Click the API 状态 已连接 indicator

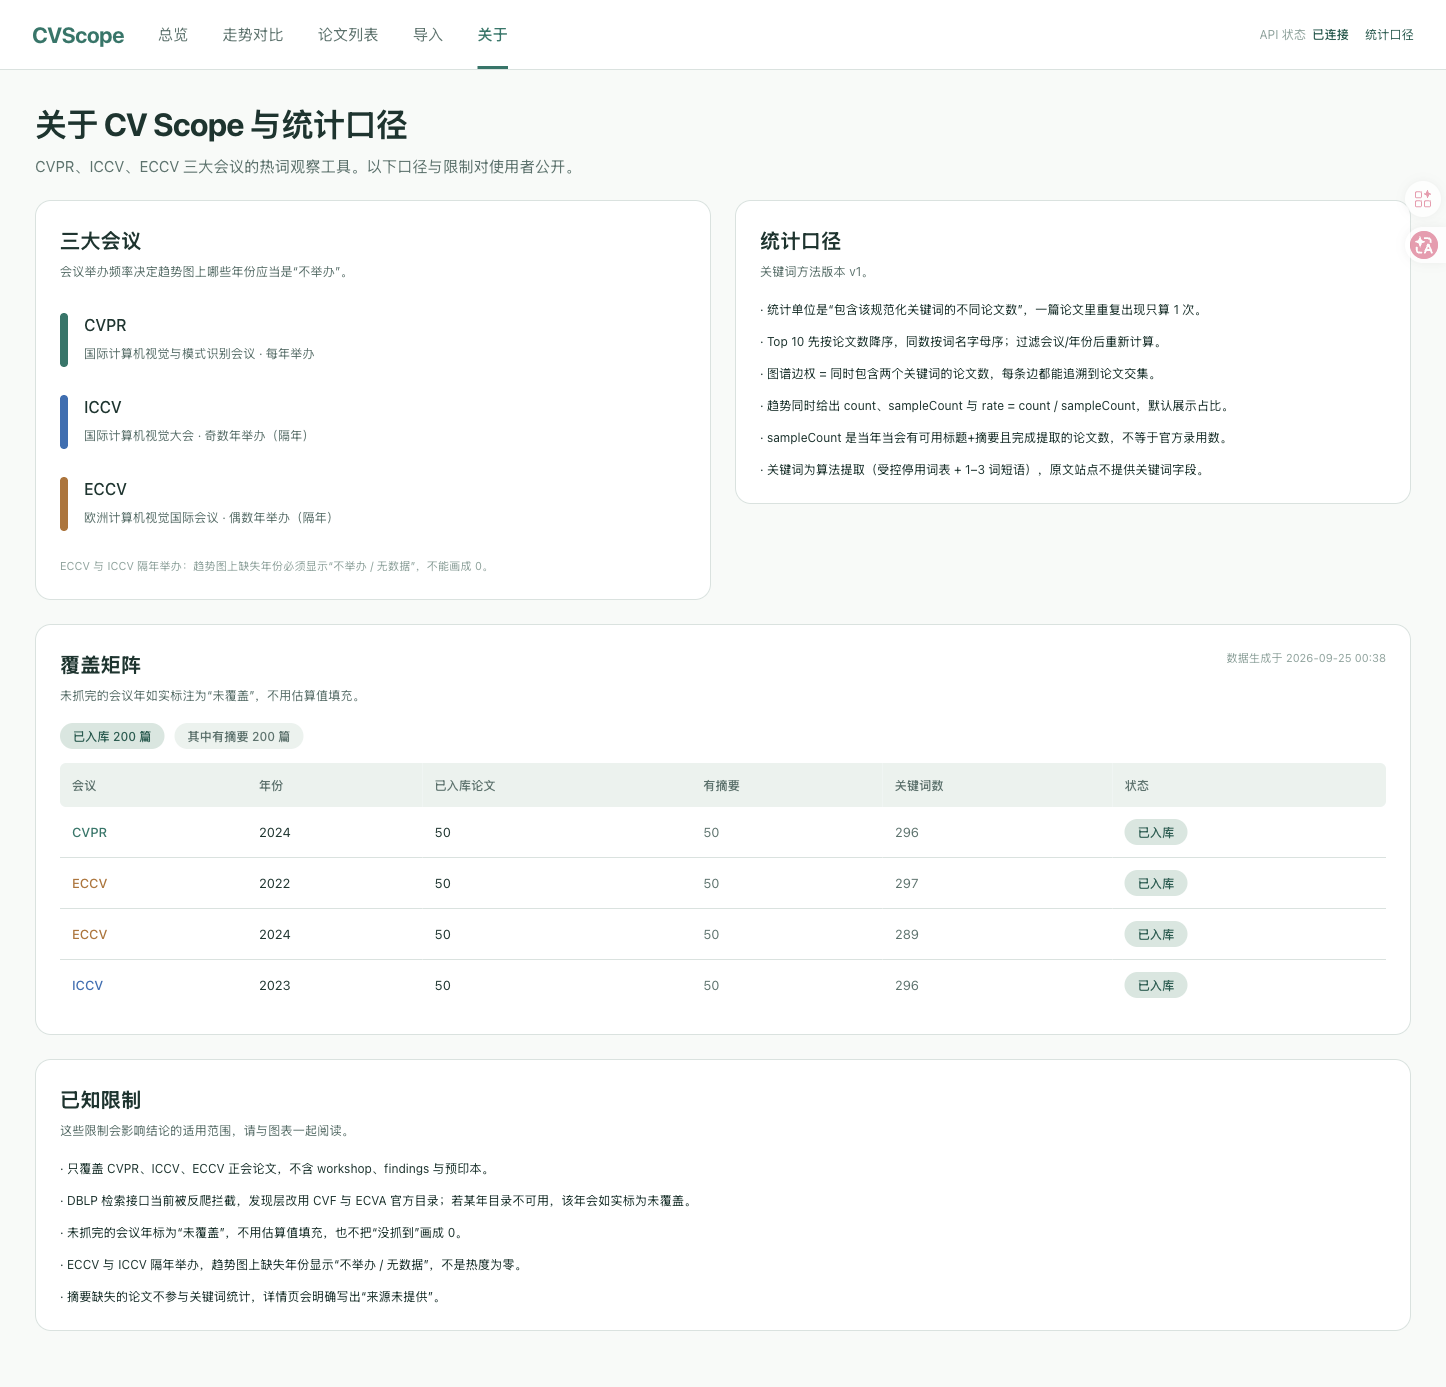pos(1304,35)
